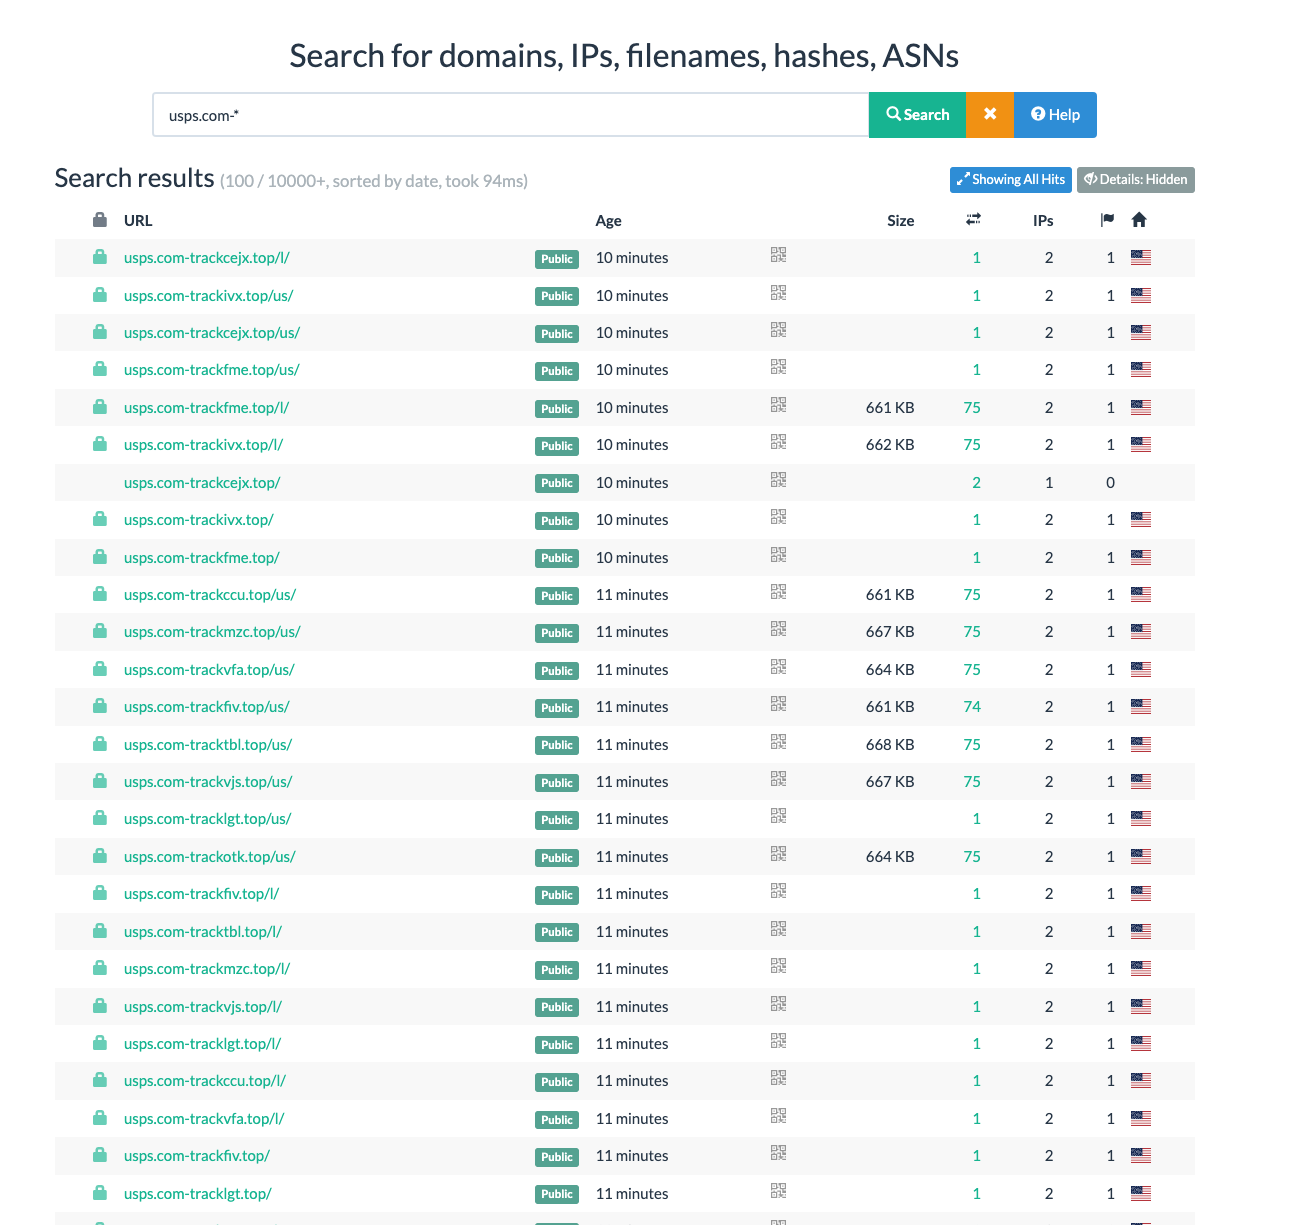
Task: Click the redirect arrows column header icon
Action: pyautogui.click(x=973, y=219)
